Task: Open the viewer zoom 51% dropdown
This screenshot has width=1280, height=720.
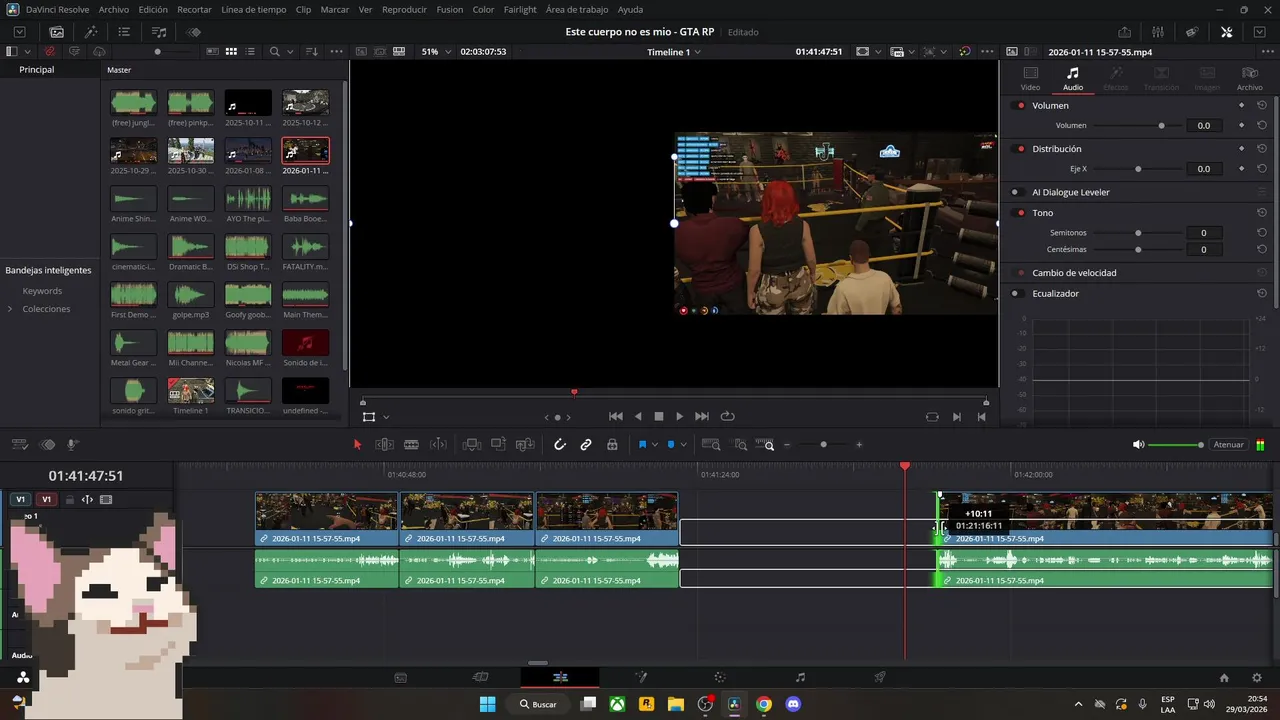Action: point(436,51)
